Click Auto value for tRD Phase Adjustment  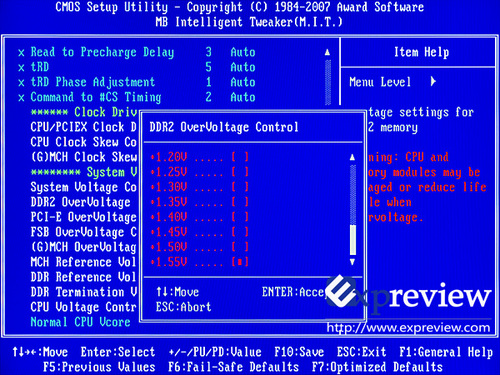pyautogui.click(x=243, y=82)
